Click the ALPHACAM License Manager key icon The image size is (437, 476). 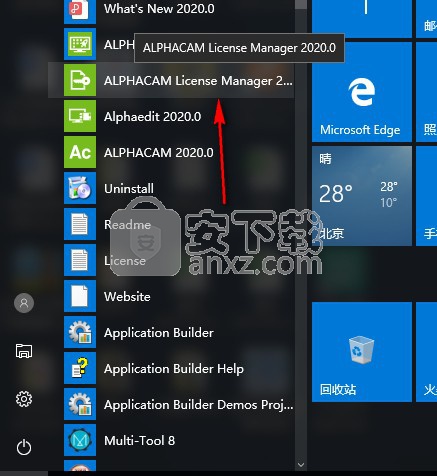80,80
